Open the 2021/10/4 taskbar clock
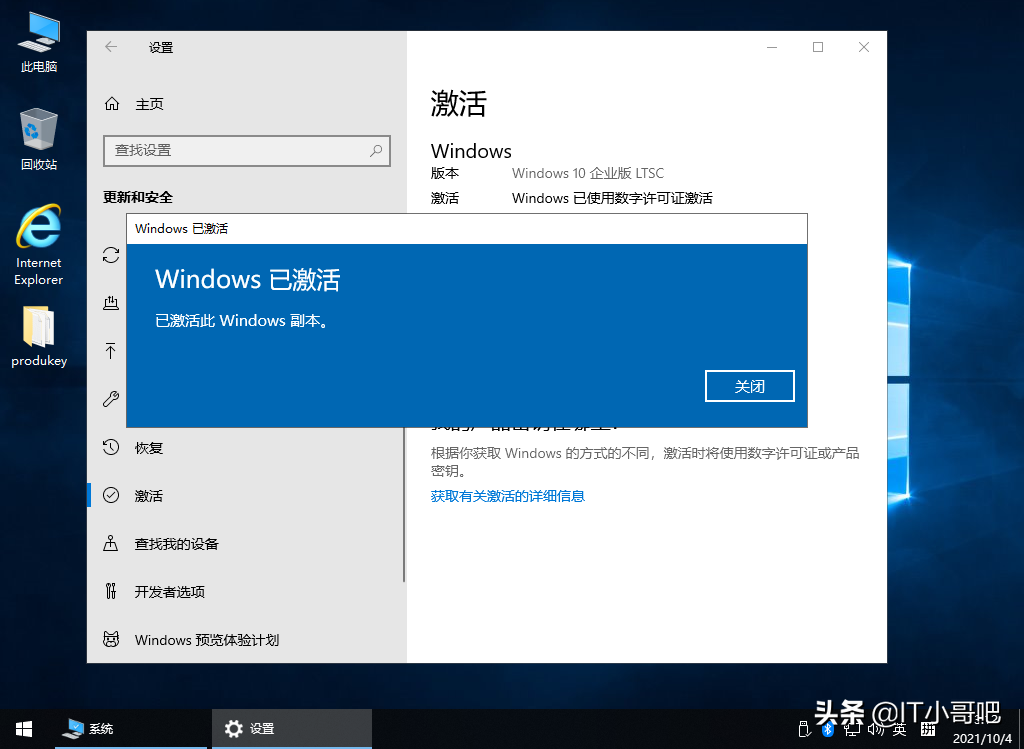This screenshot has width=1024, height=749. (x=982, y=730)
